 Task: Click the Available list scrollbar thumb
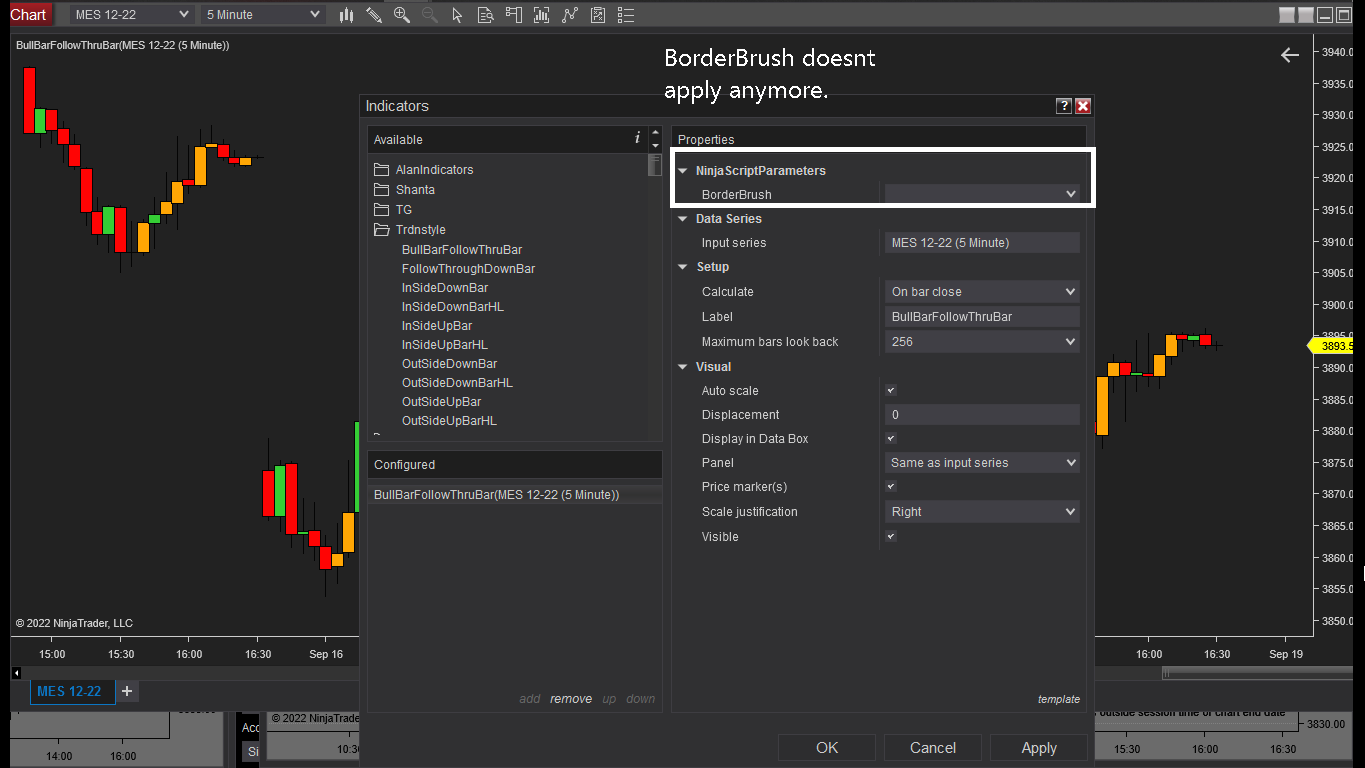tap(655, 164)
